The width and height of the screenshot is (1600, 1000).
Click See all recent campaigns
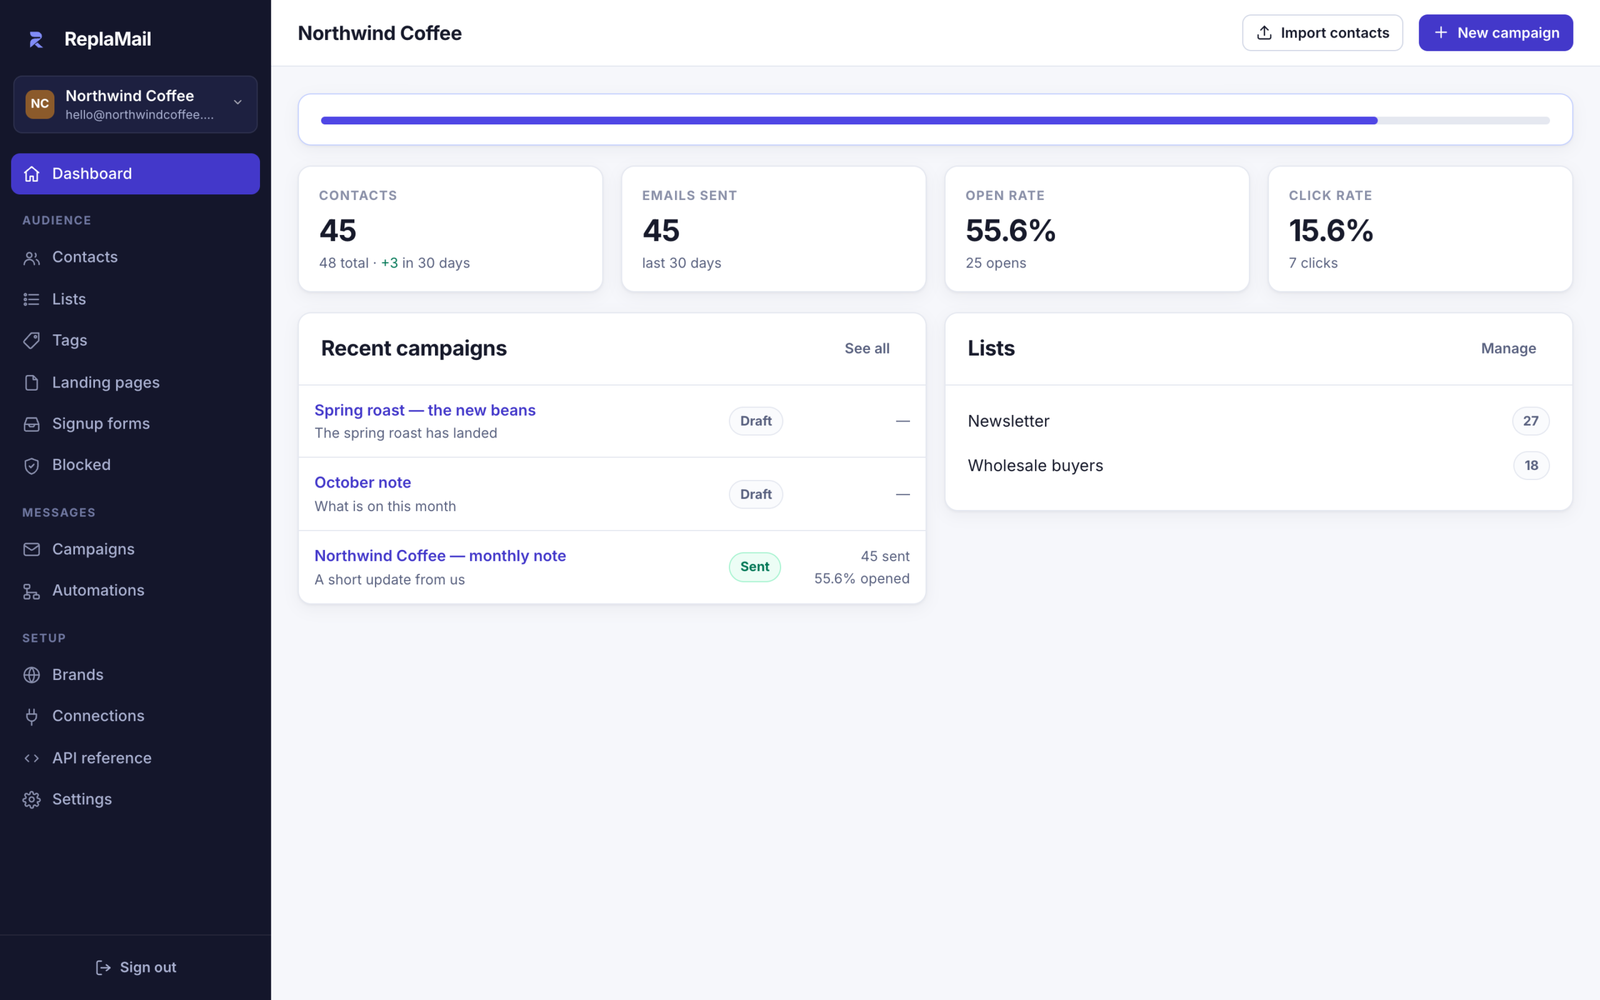(867, 349)
